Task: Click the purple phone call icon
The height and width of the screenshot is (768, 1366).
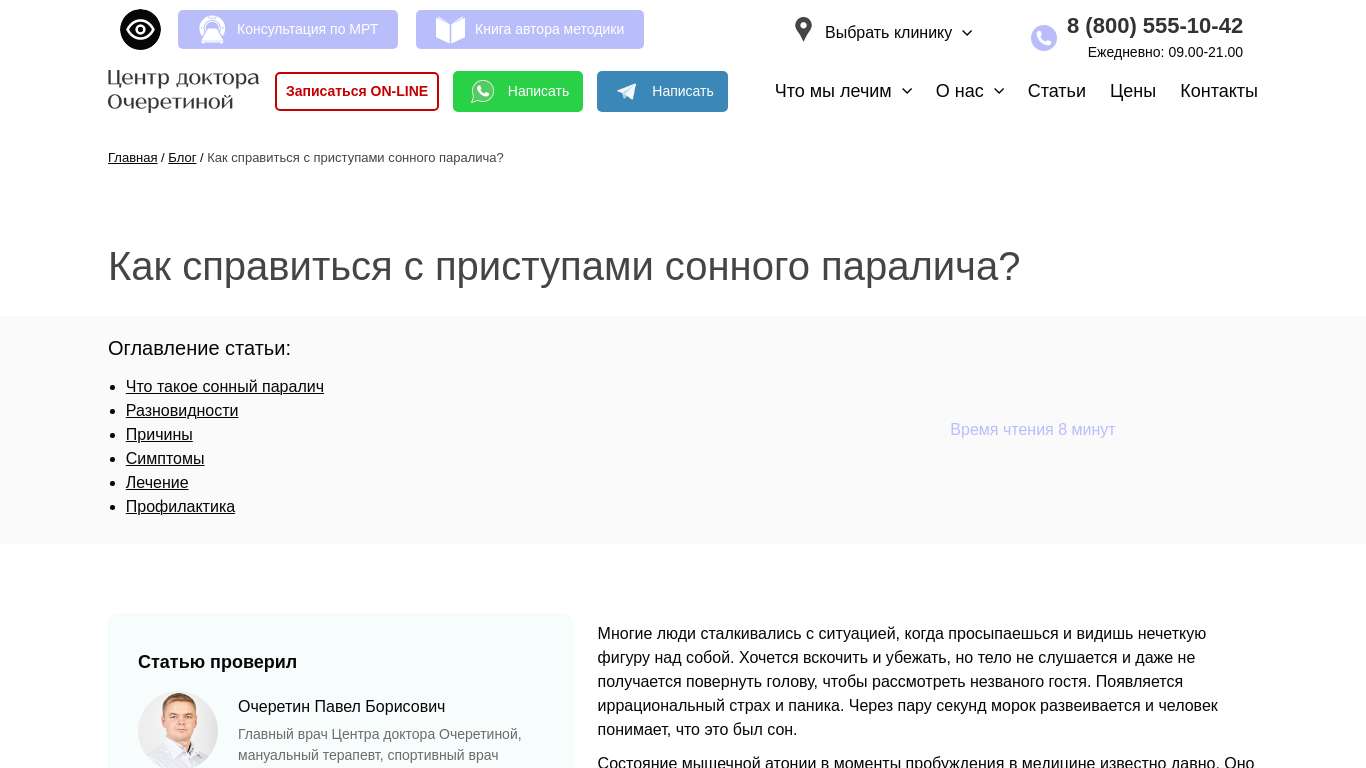Action: tap(1043, 38)
